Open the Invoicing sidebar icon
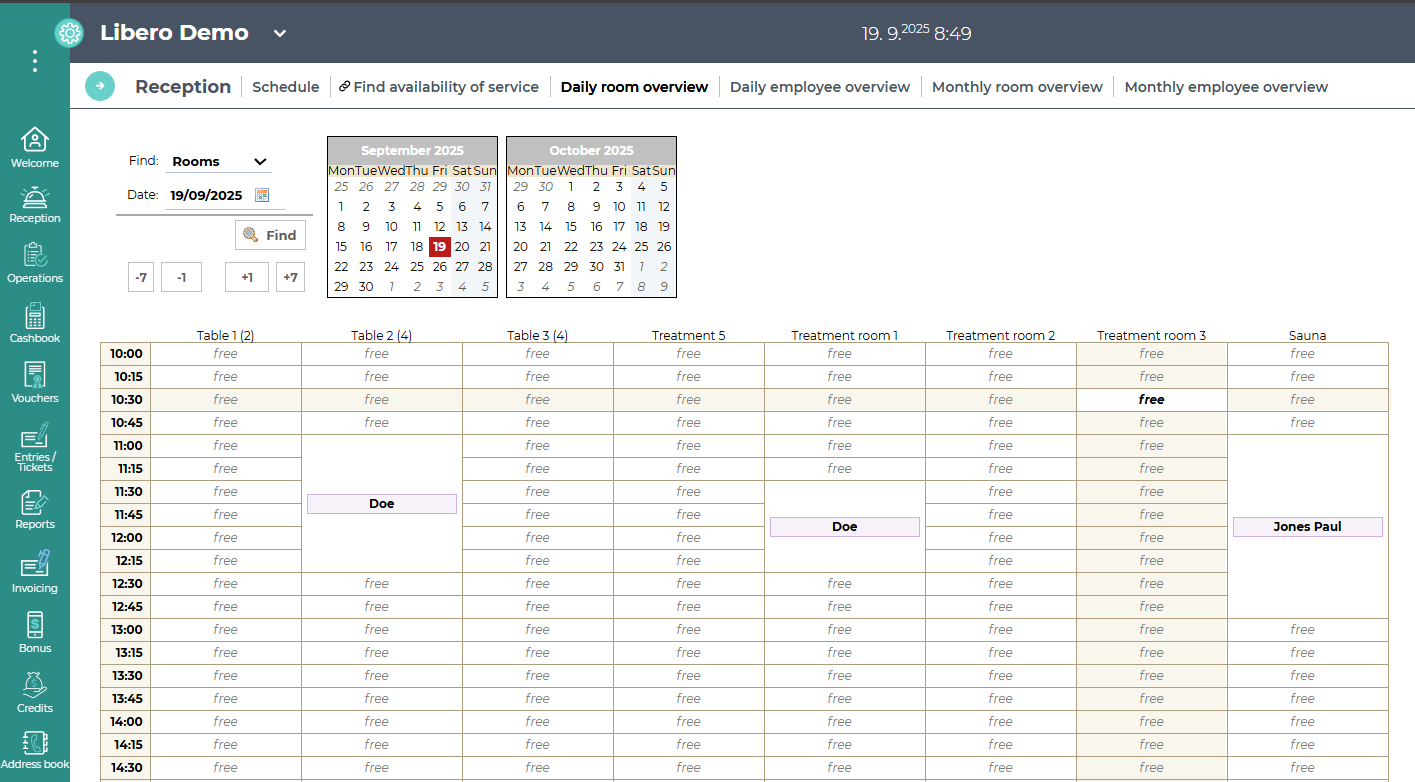 click(35, 566)
